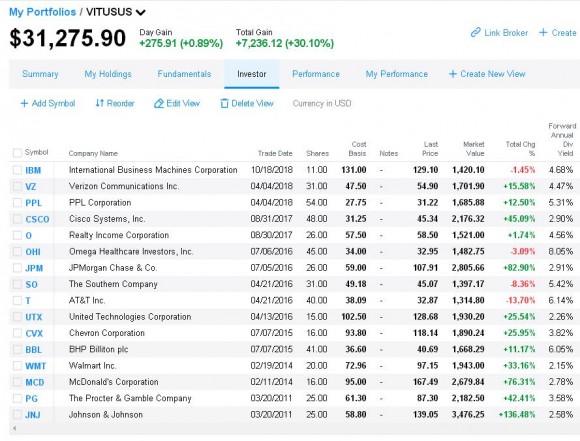Image resolution: width=580 pixels, height=441 pixels.
Task: Open the T ticker link
Action: [x=28, y=300]
